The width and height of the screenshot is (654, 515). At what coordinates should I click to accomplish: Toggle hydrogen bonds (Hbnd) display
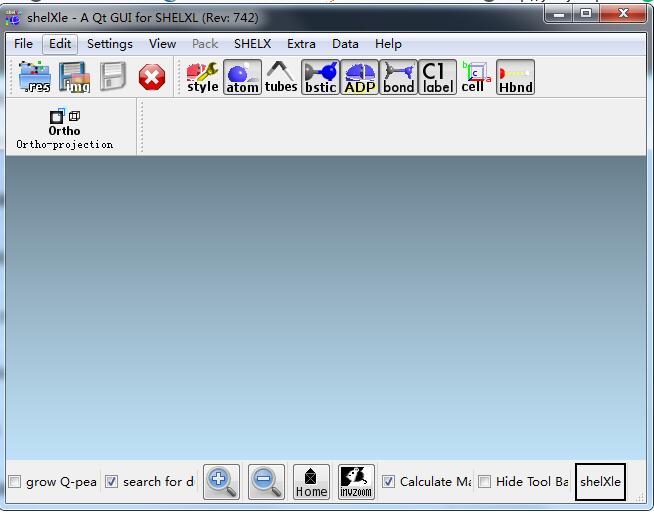[516, 77]
